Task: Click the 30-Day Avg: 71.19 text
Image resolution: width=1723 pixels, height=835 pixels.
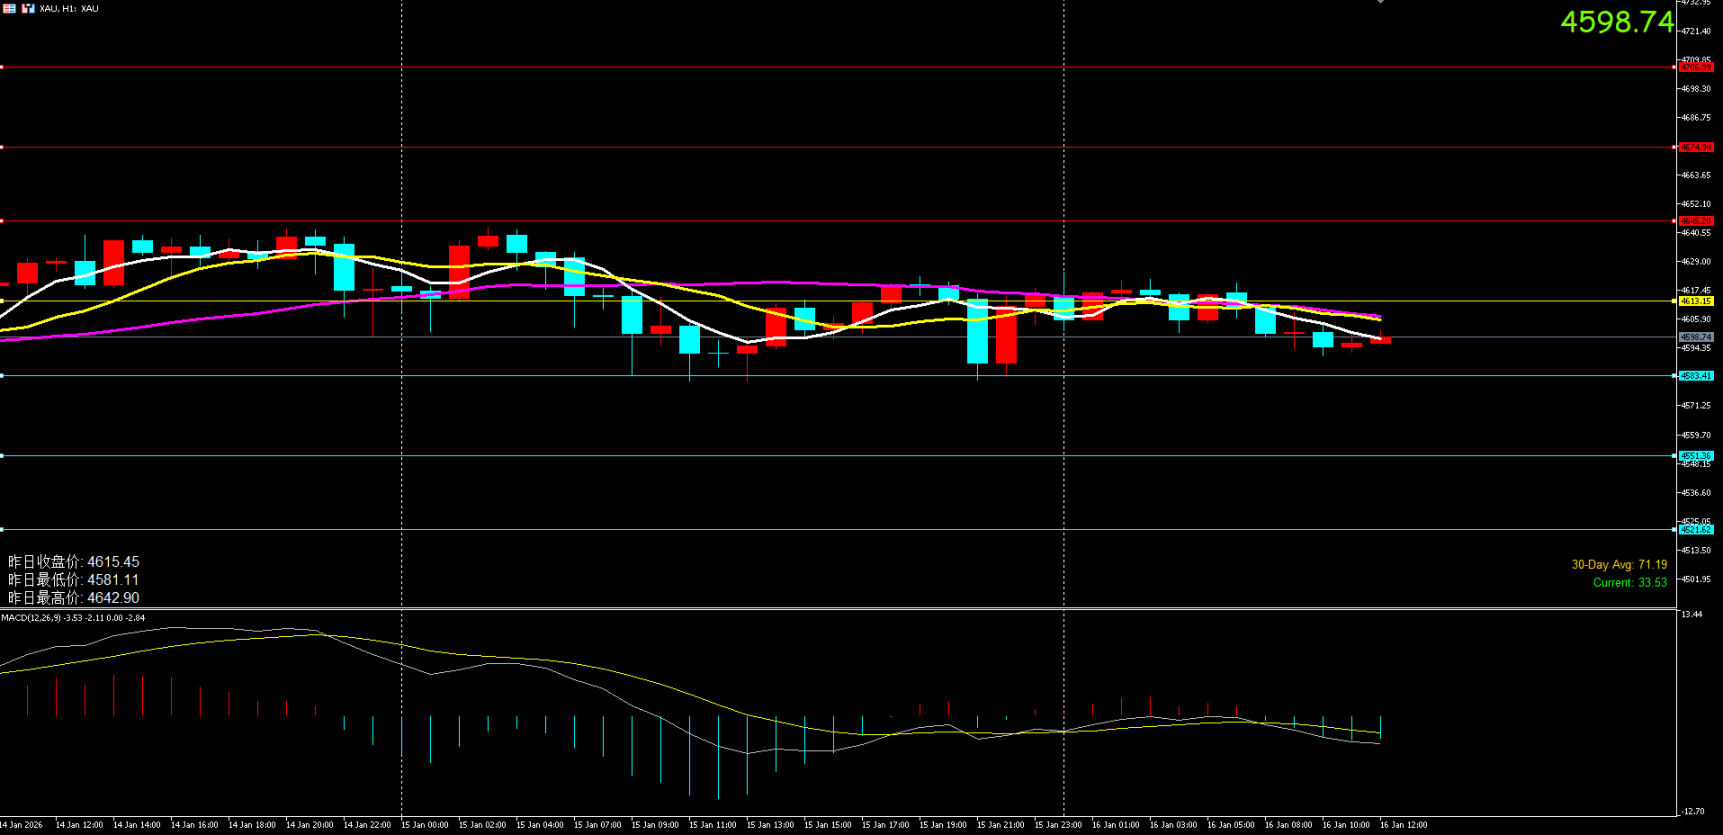Action: [1619, 565]
